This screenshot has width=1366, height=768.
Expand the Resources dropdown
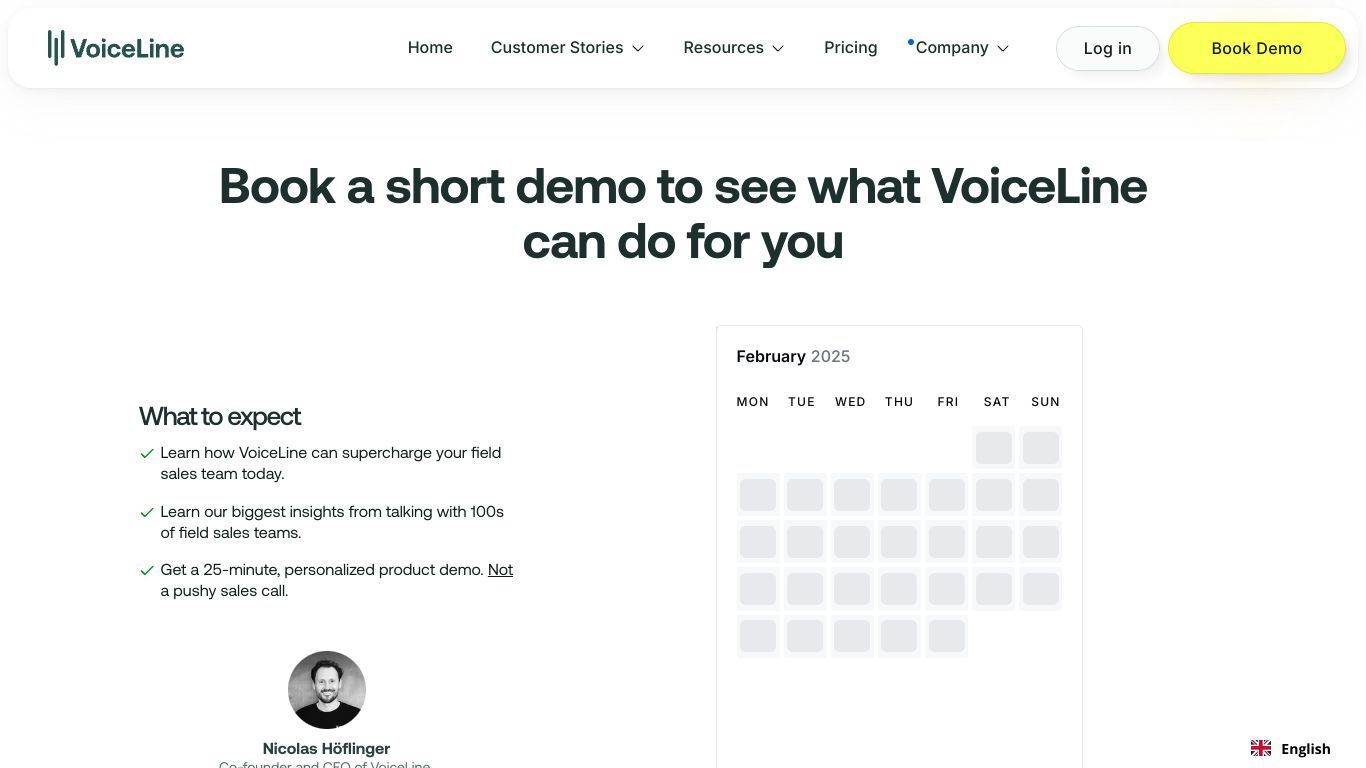[734, 48]
